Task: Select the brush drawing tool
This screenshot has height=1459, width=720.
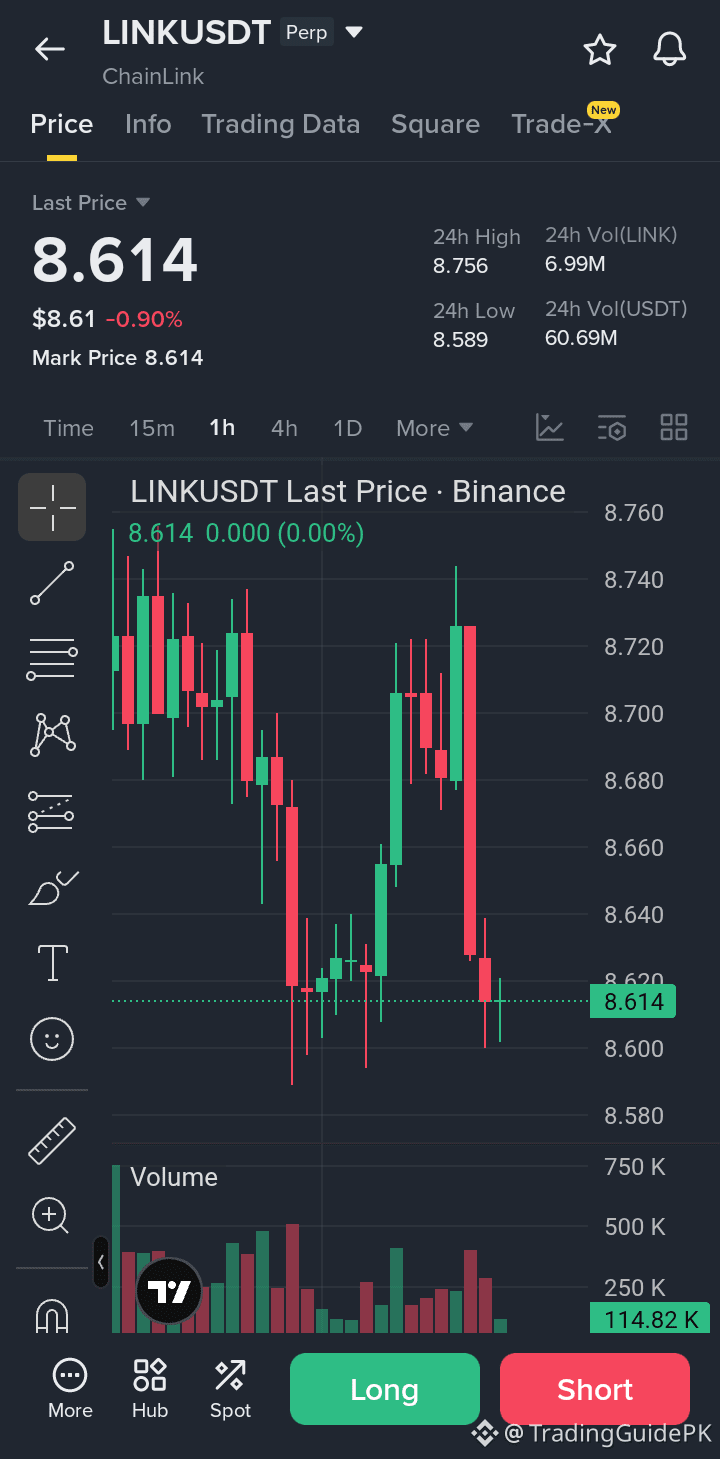Action: (52, 887)
